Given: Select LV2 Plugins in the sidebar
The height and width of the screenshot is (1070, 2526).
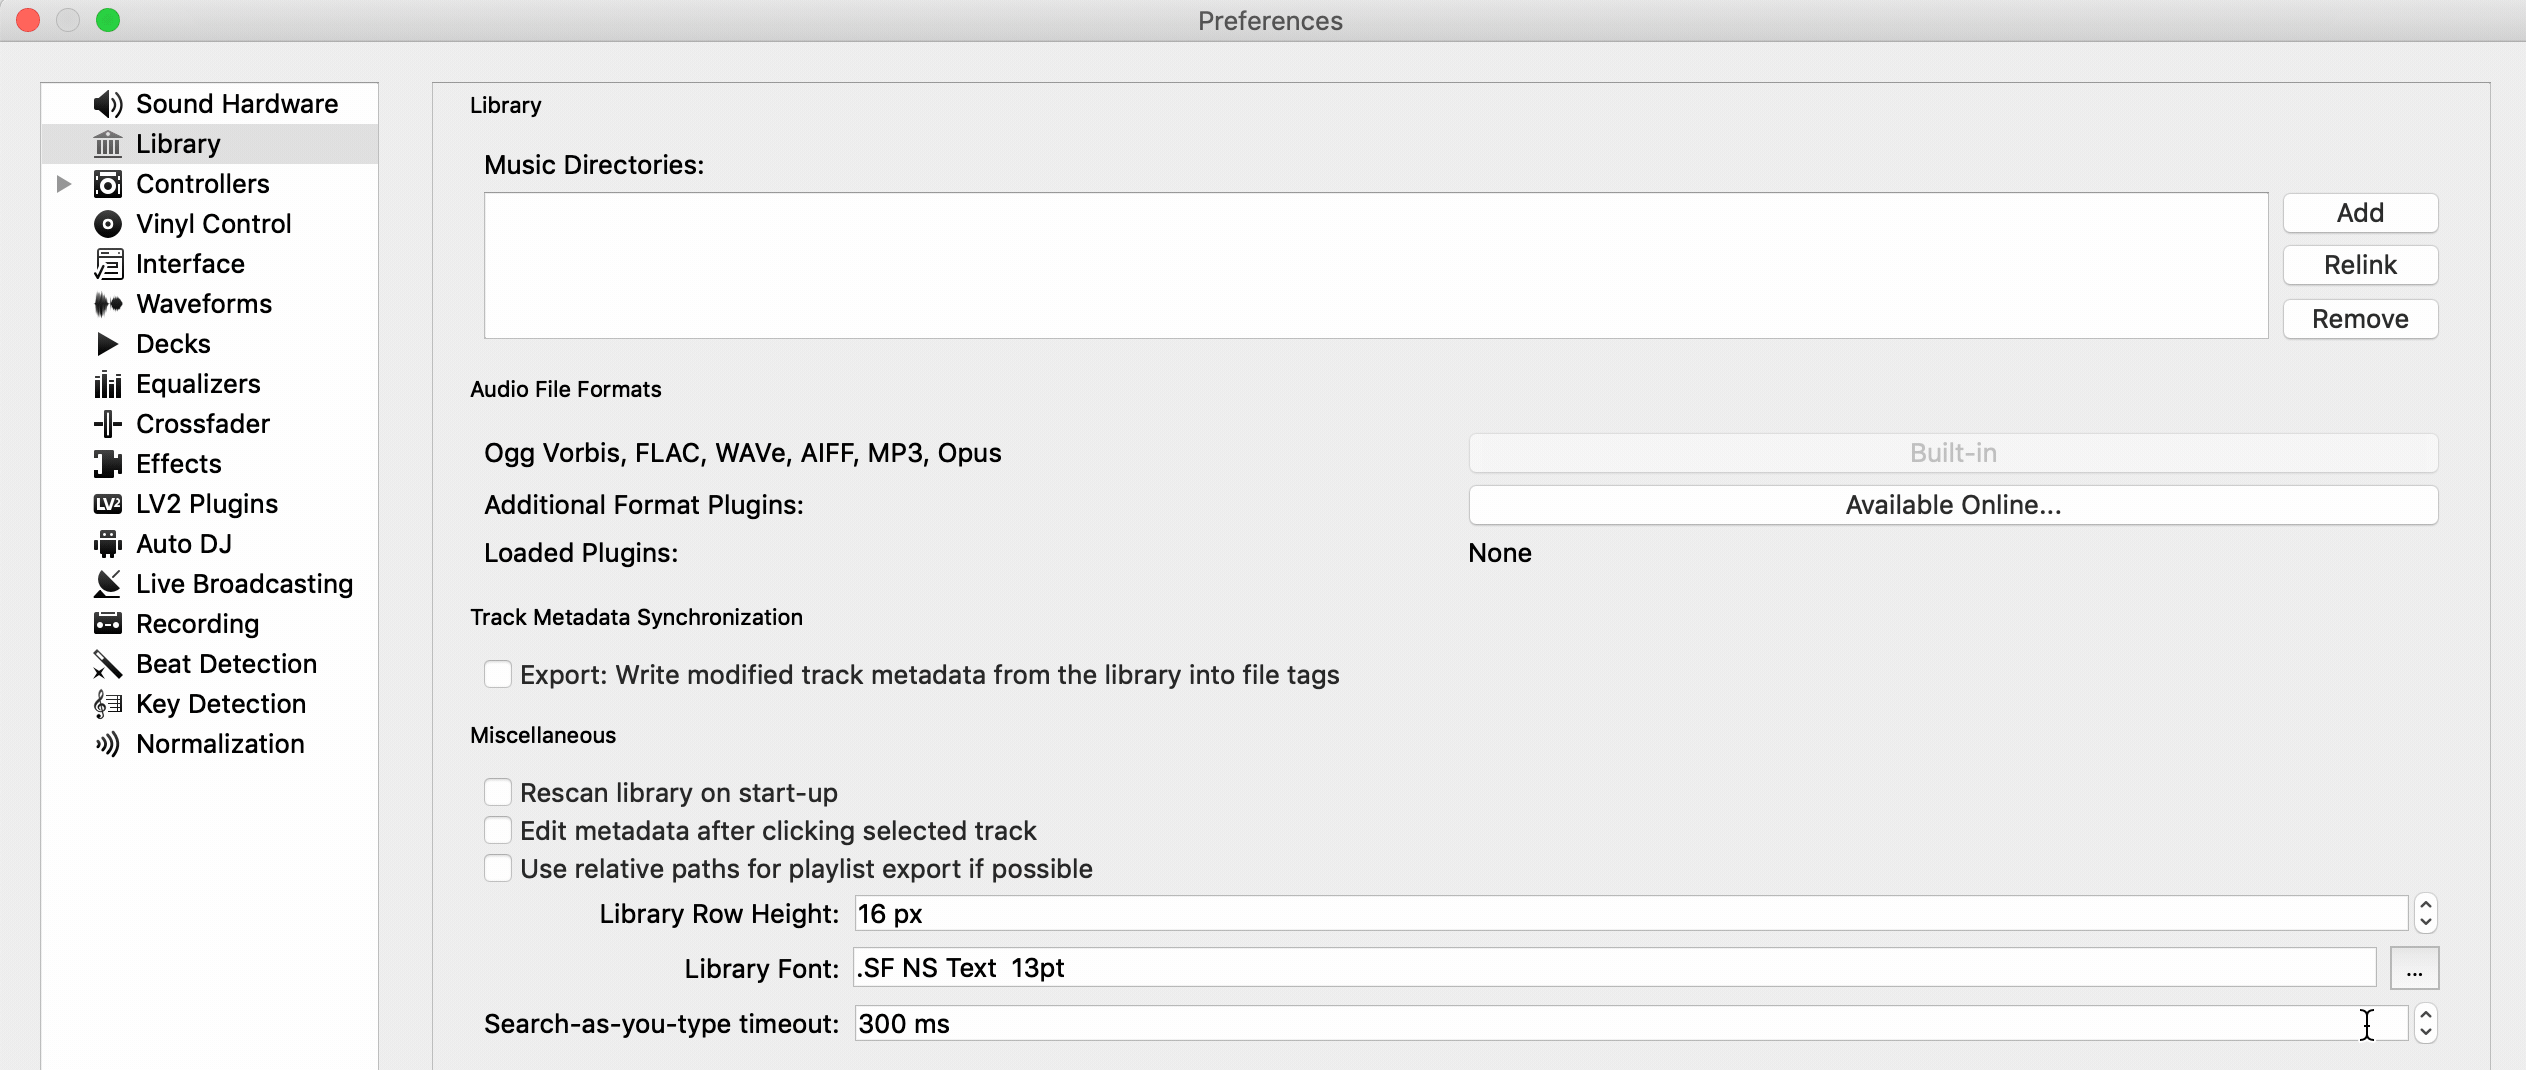Looking at the screenshot, I should coord(207,504).
